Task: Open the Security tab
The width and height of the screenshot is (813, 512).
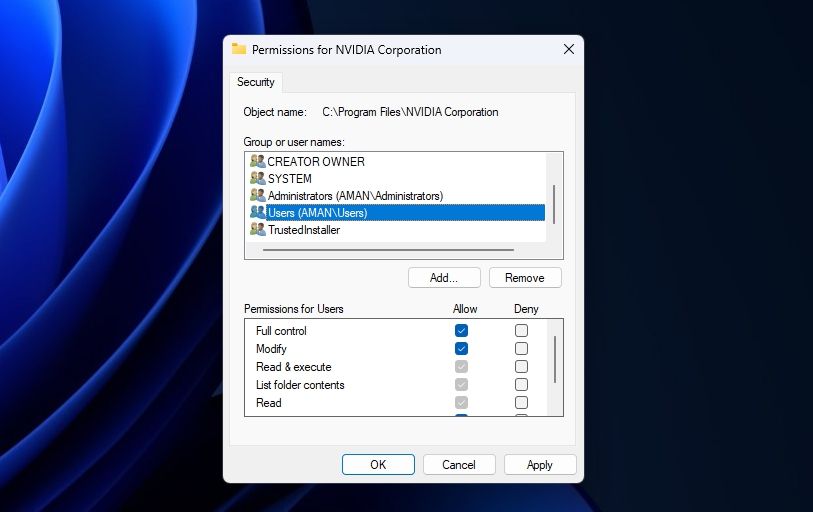Action: tap(256, 82)
